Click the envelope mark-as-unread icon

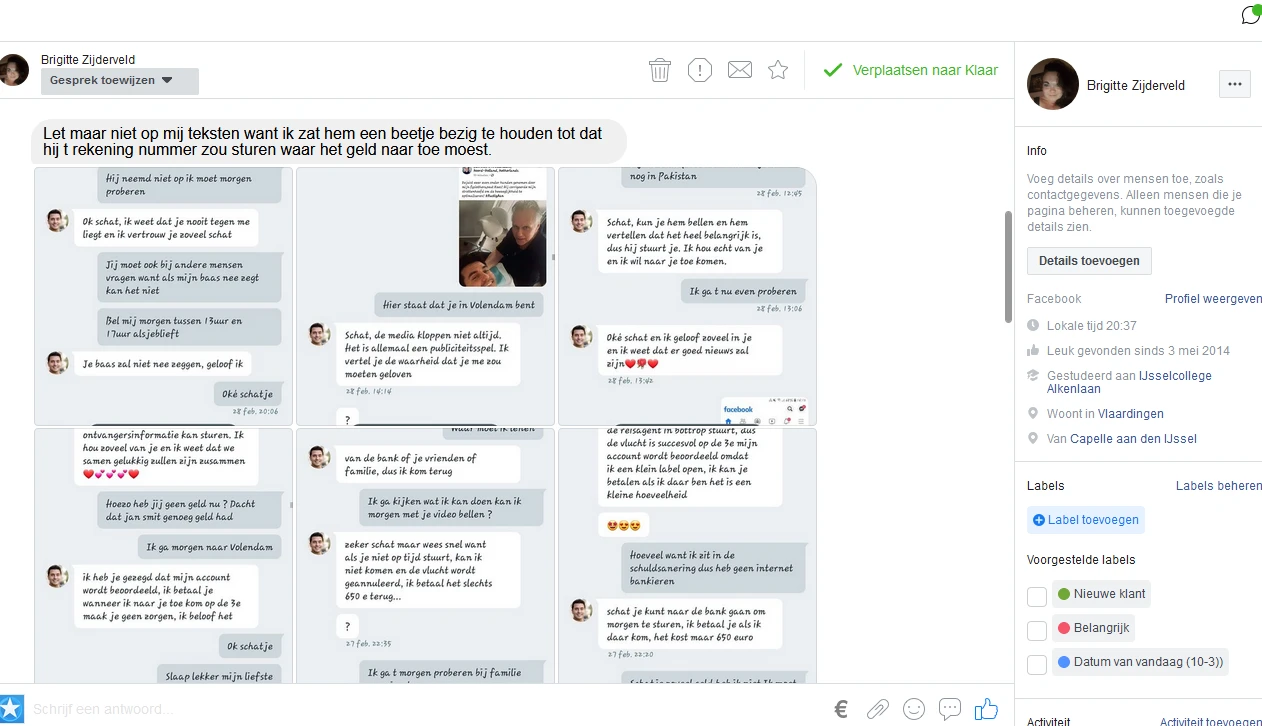tap(740, 70)
